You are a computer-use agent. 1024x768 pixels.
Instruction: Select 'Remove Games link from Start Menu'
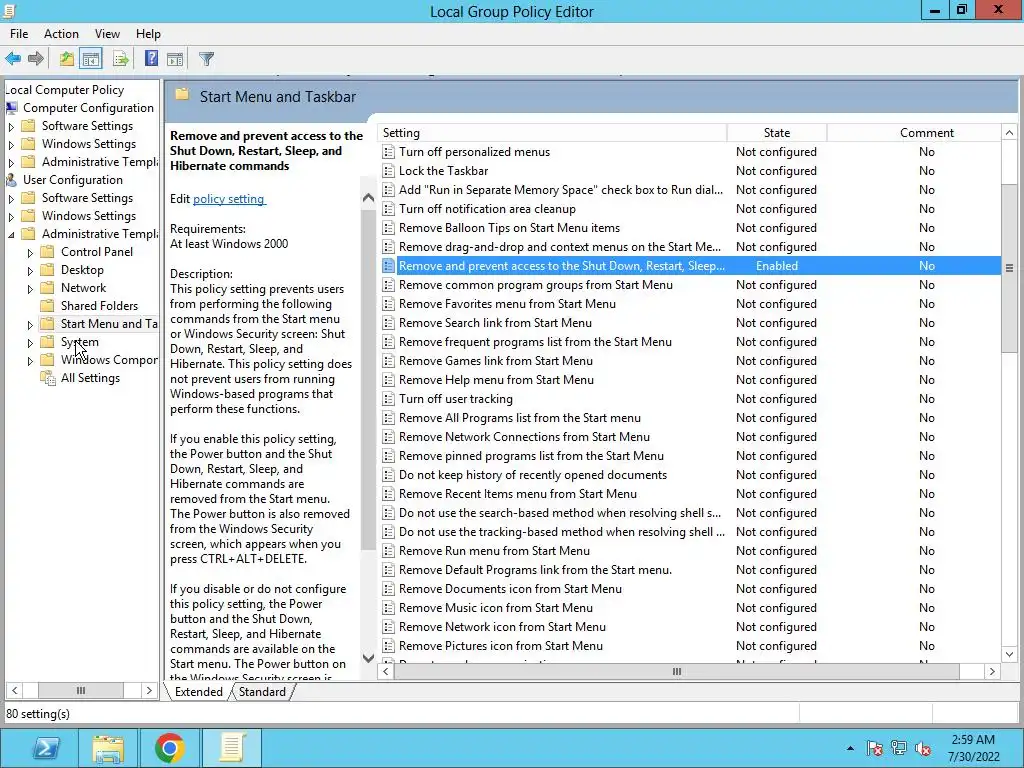tap(496, 361)
